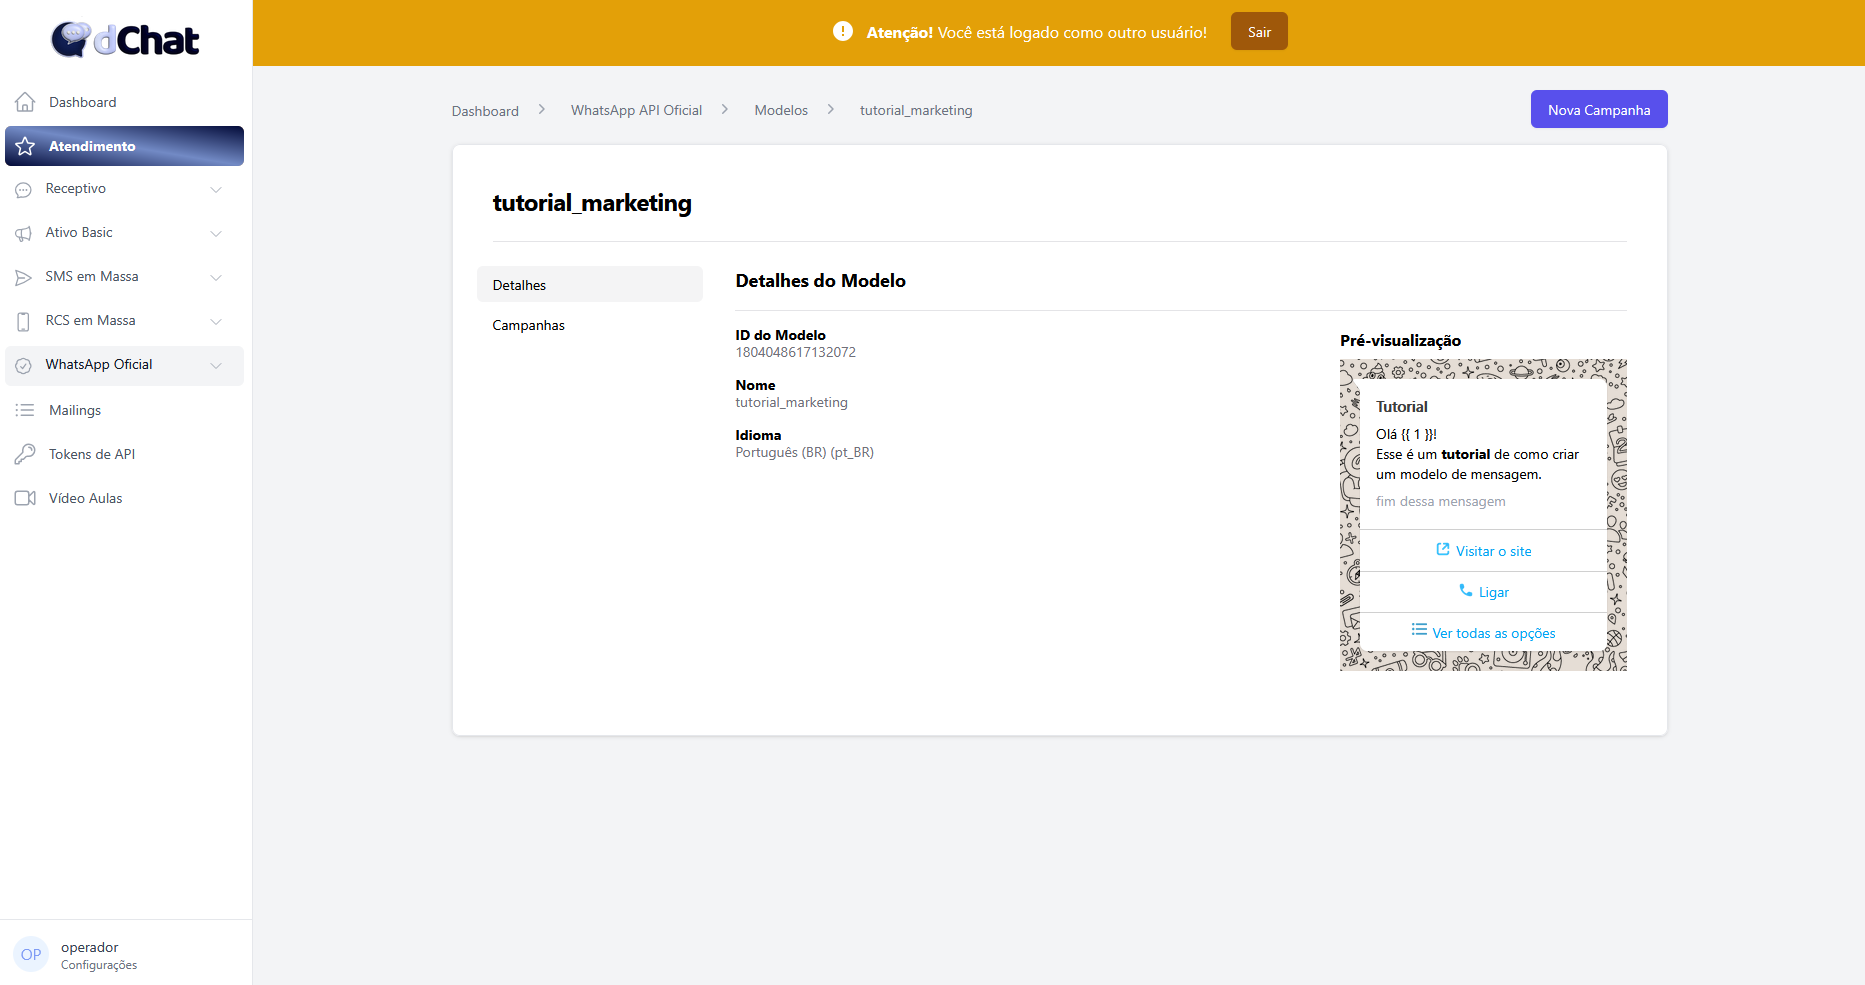Expand the RCS em Massa chevron
The image size is (1865, 985).
click(x=216, y=321)
